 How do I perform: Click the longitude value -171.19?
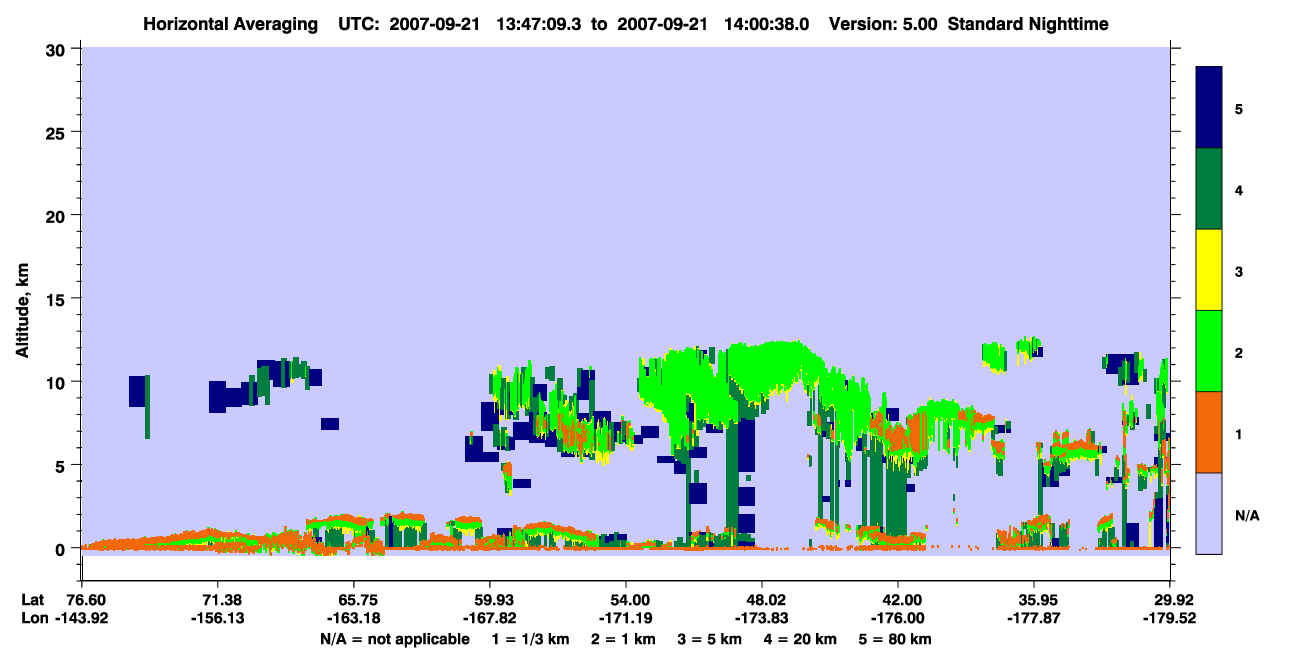point(625,618)
